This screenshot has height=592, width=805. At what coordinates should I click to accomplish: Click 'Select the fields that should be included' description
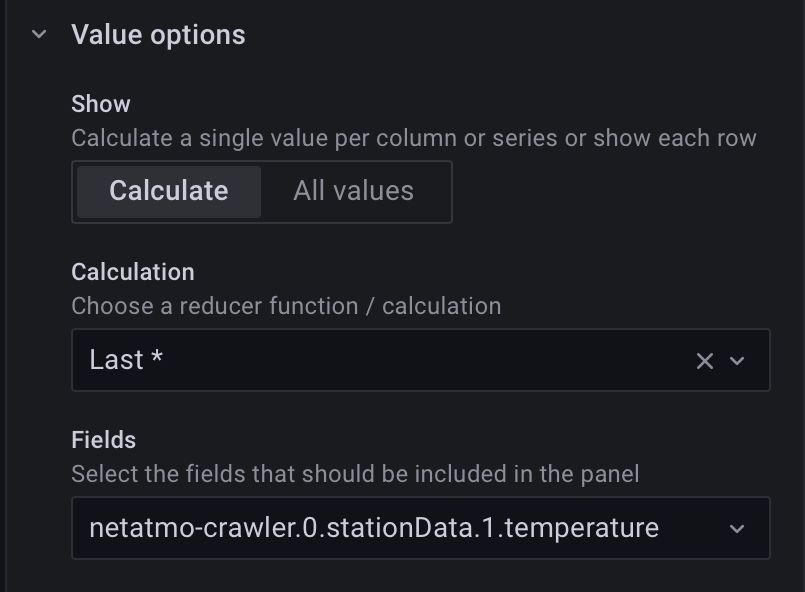coord(355,474)
